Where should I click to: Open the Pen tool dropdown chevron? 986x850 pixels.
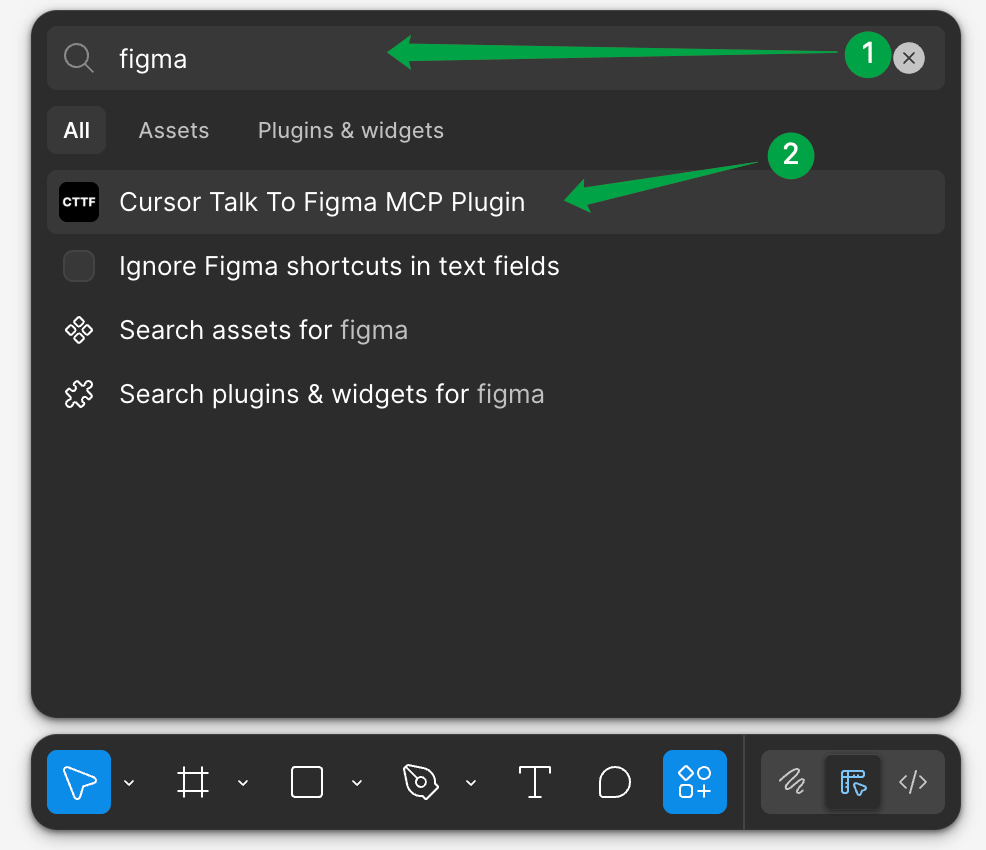coord(471,783)
